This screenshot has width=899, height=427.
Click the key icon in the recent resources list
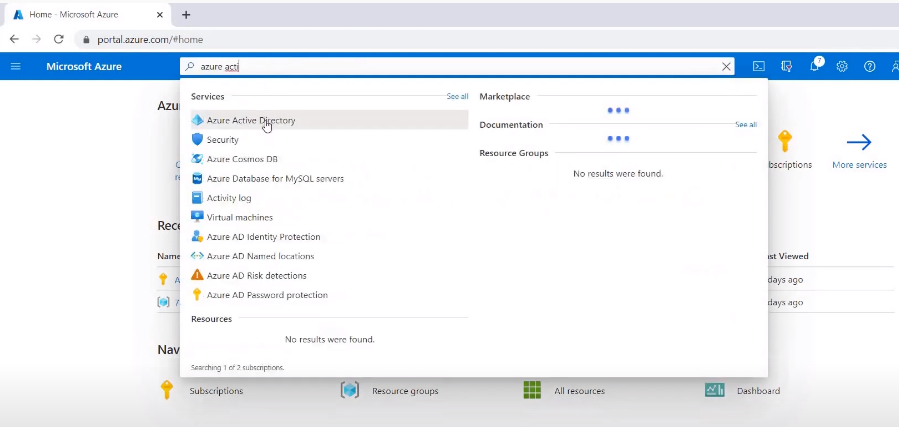coord(163,279)
